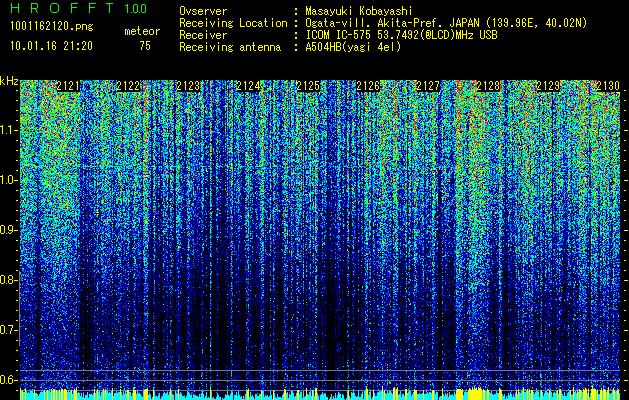Click the 2123 time marker

click(x=188, y=86)
